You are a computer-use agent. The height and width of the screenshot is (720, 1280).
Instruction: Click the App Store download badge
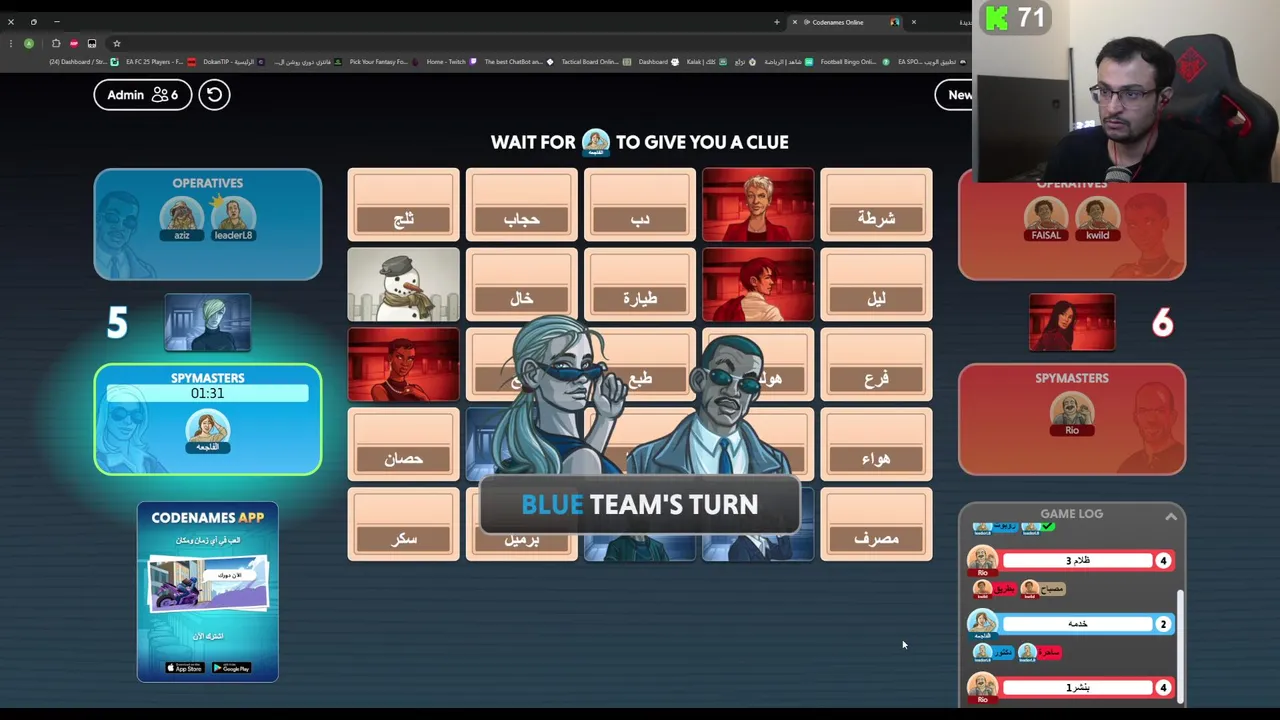(184, 668)
